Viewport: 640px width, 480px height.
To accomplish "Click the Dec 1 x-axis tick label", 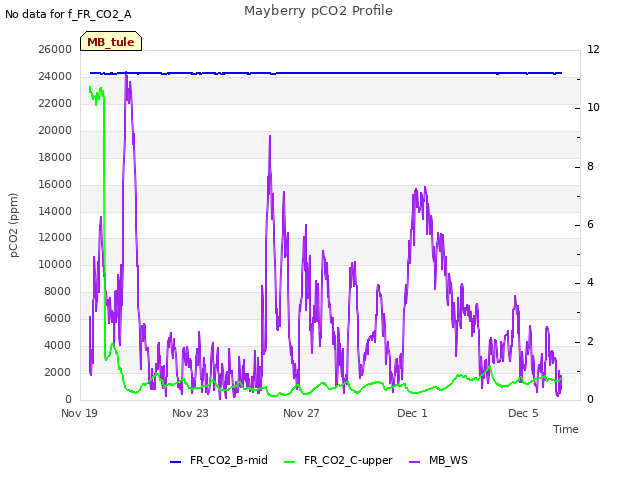I will [x=412, y=413].
